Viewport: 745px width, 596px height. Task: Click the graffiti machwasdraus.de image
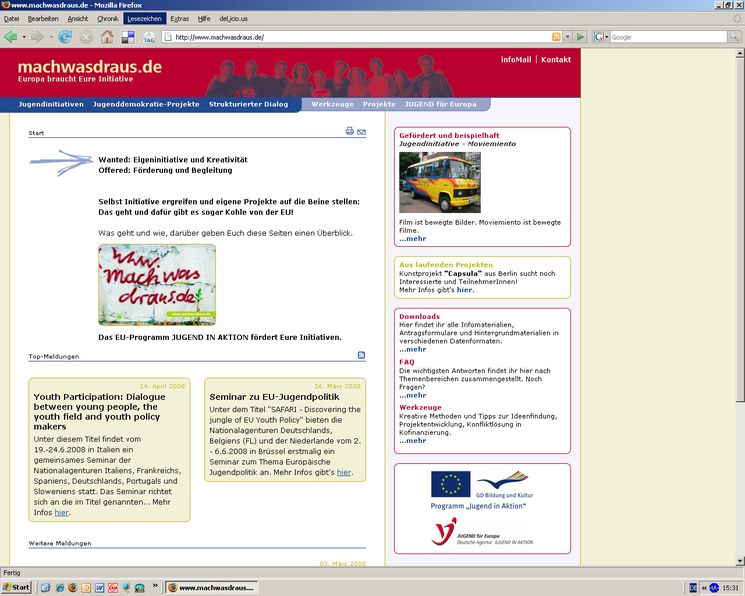click(157, 285)
